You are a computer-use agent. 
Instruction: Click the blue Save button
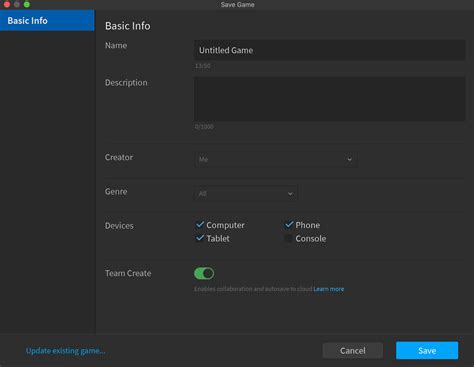(427, 351)
